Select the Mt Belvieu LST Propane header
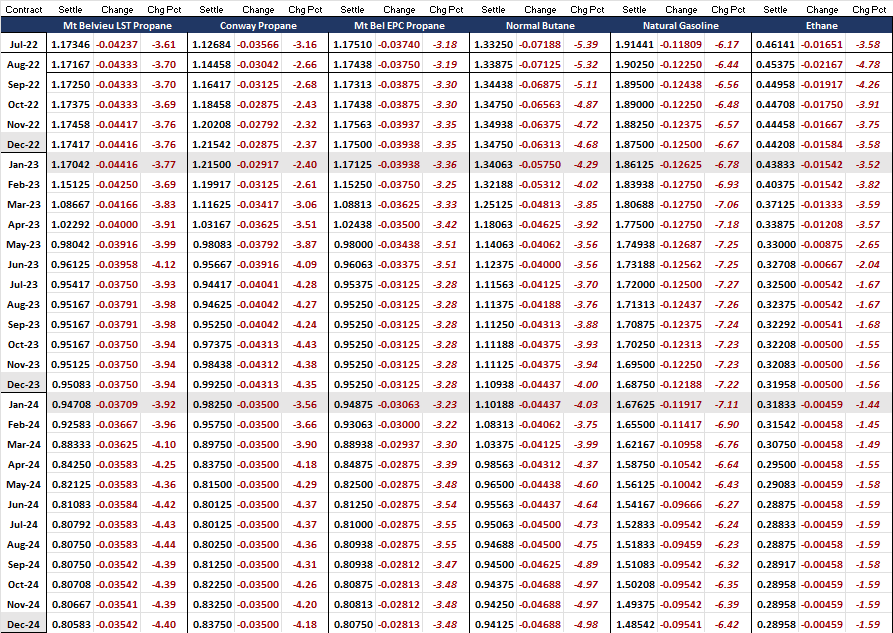The height and width of the screenshot is (633, 893). pyautogui.click(x=117, y=26)
